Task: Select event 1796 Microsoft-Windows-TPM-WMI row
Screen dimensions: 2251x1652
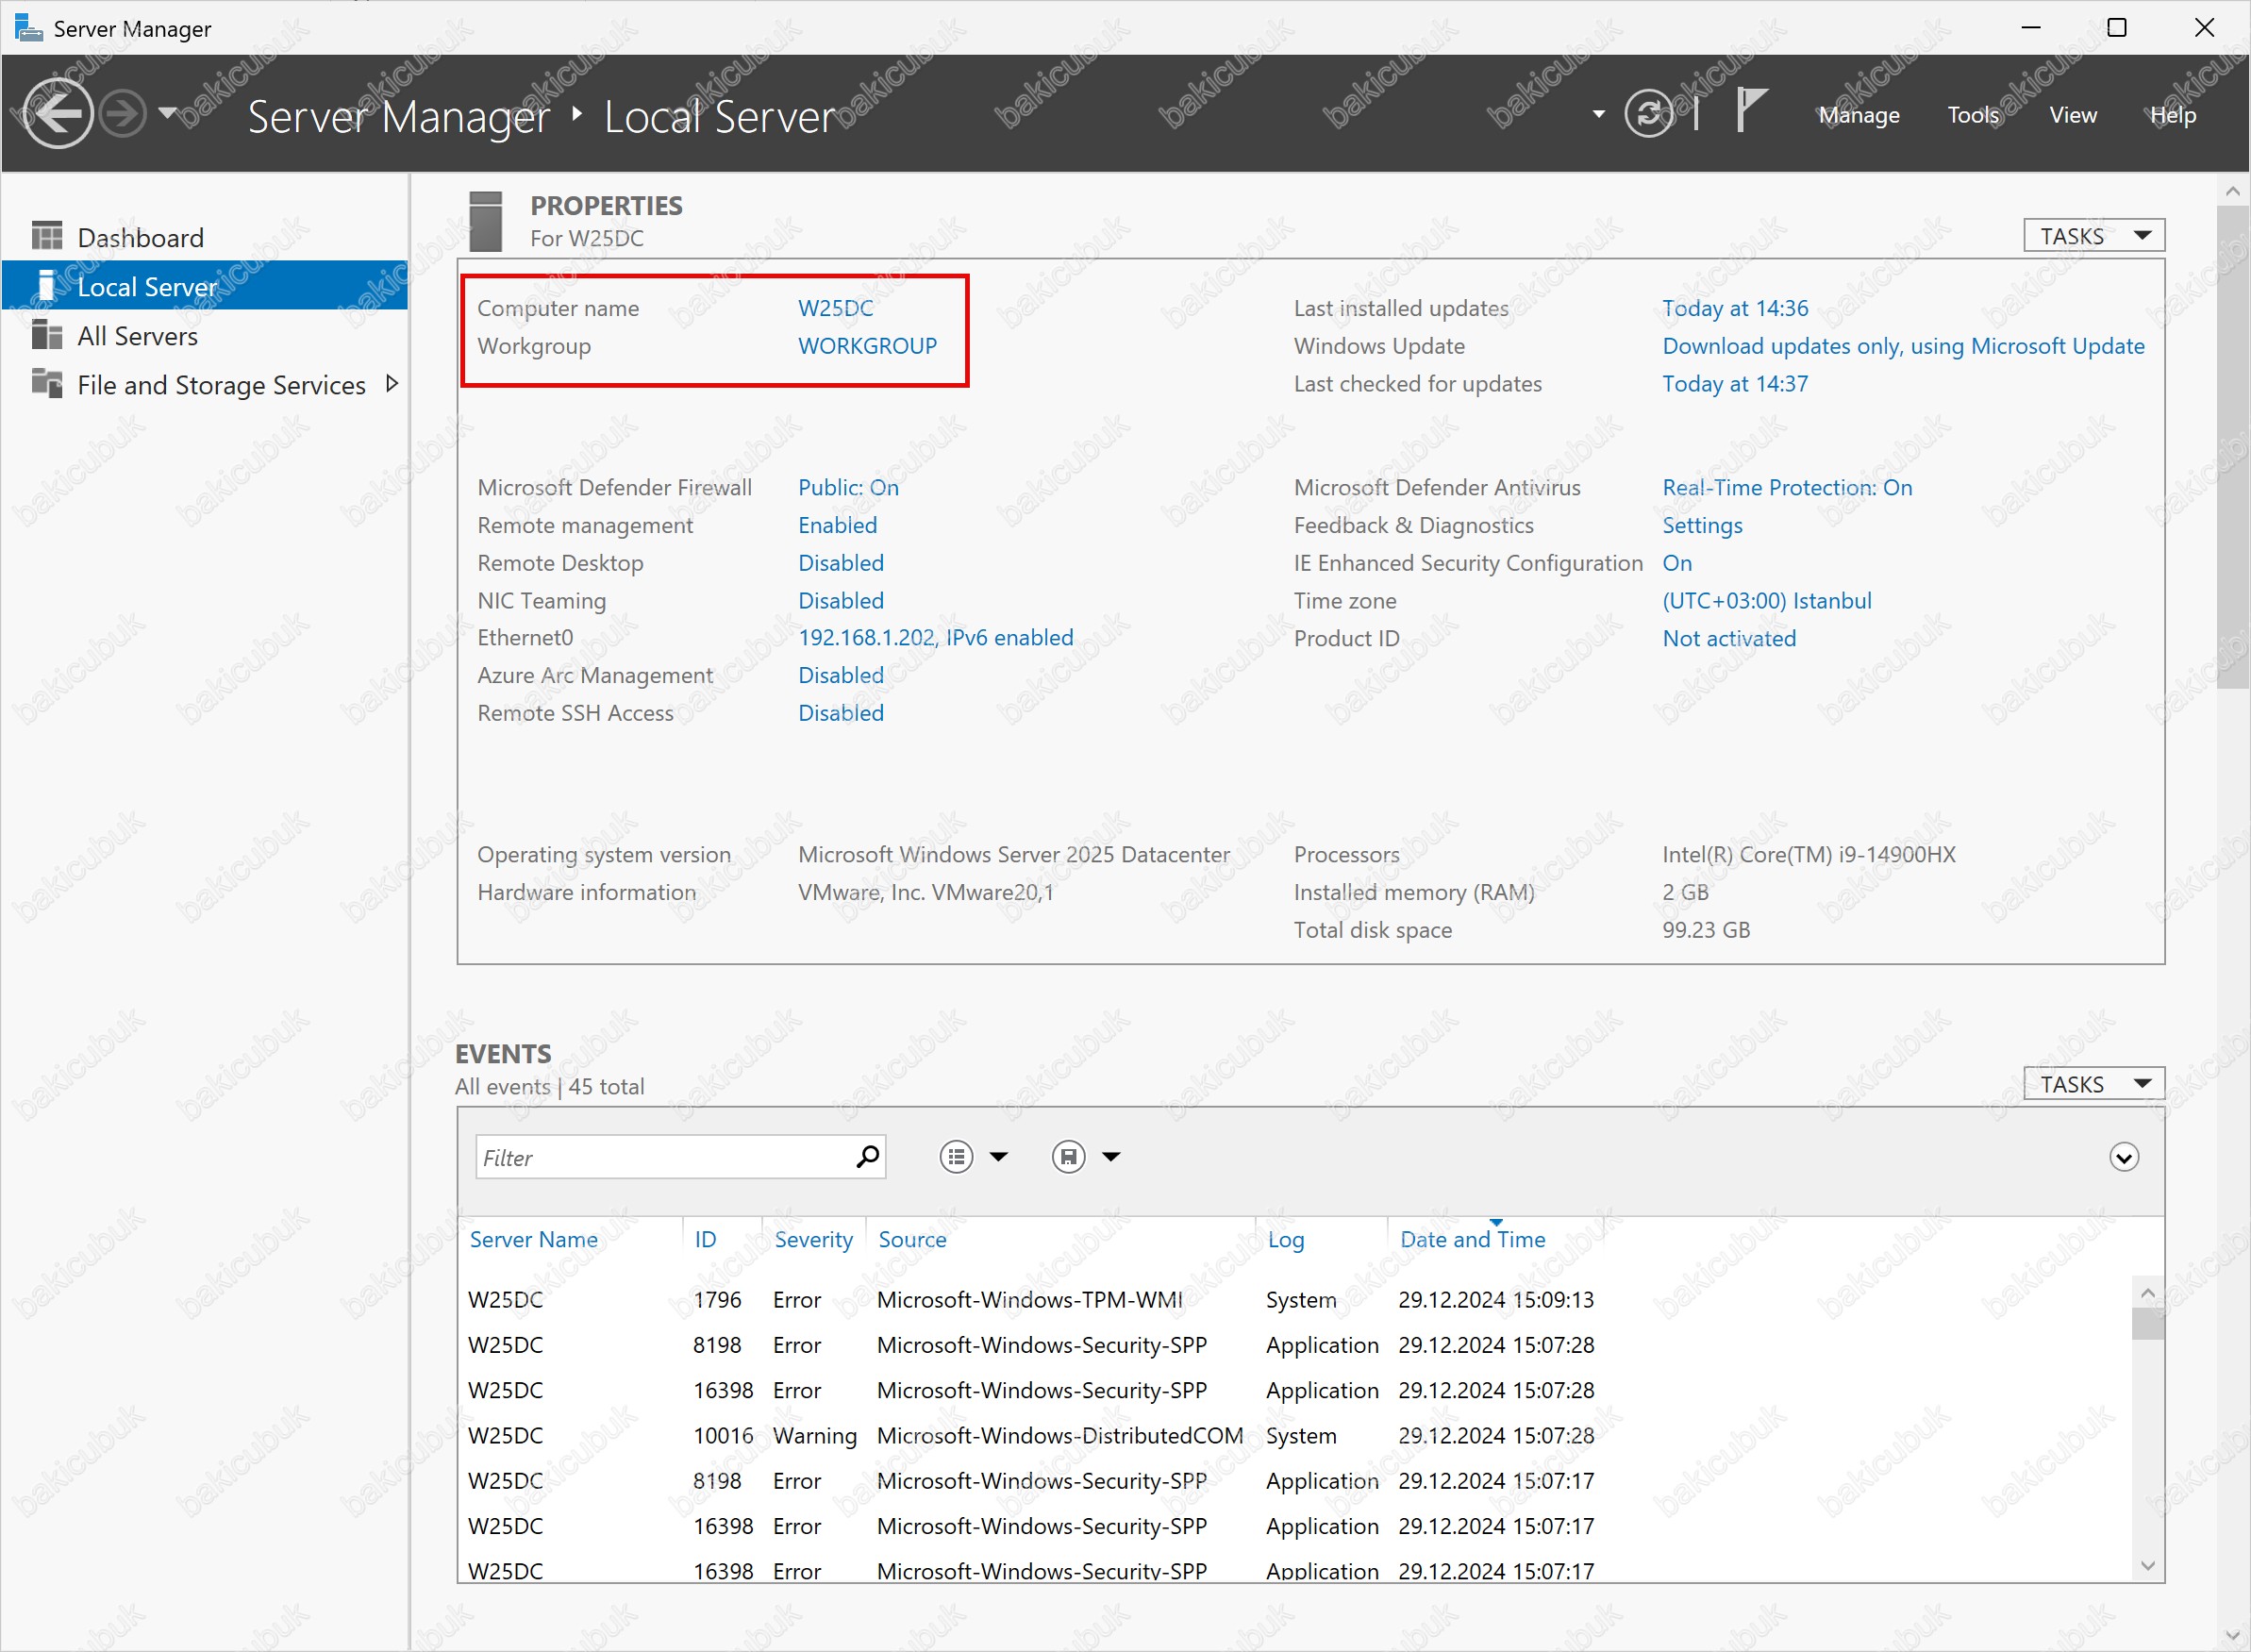Action: (1296, 1300)
